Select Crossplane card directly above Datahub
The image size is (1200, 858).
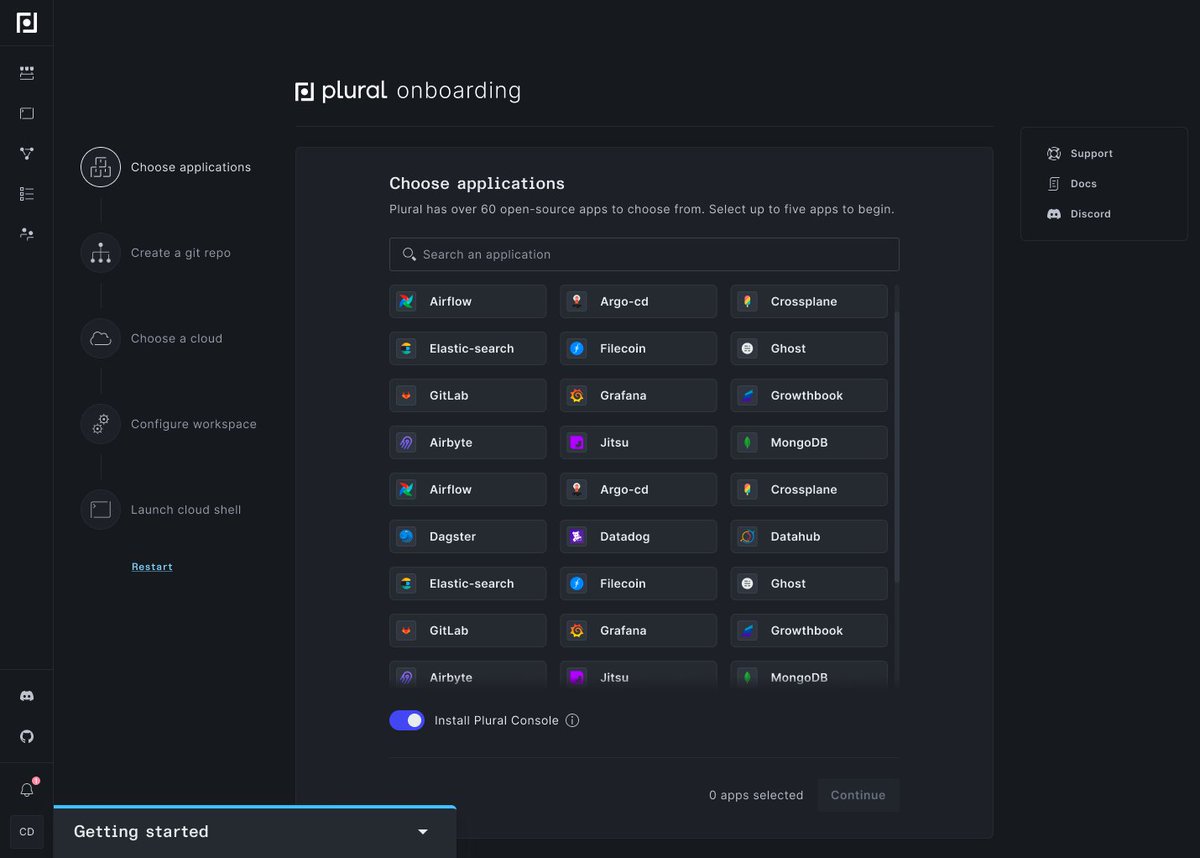point(809,489)
